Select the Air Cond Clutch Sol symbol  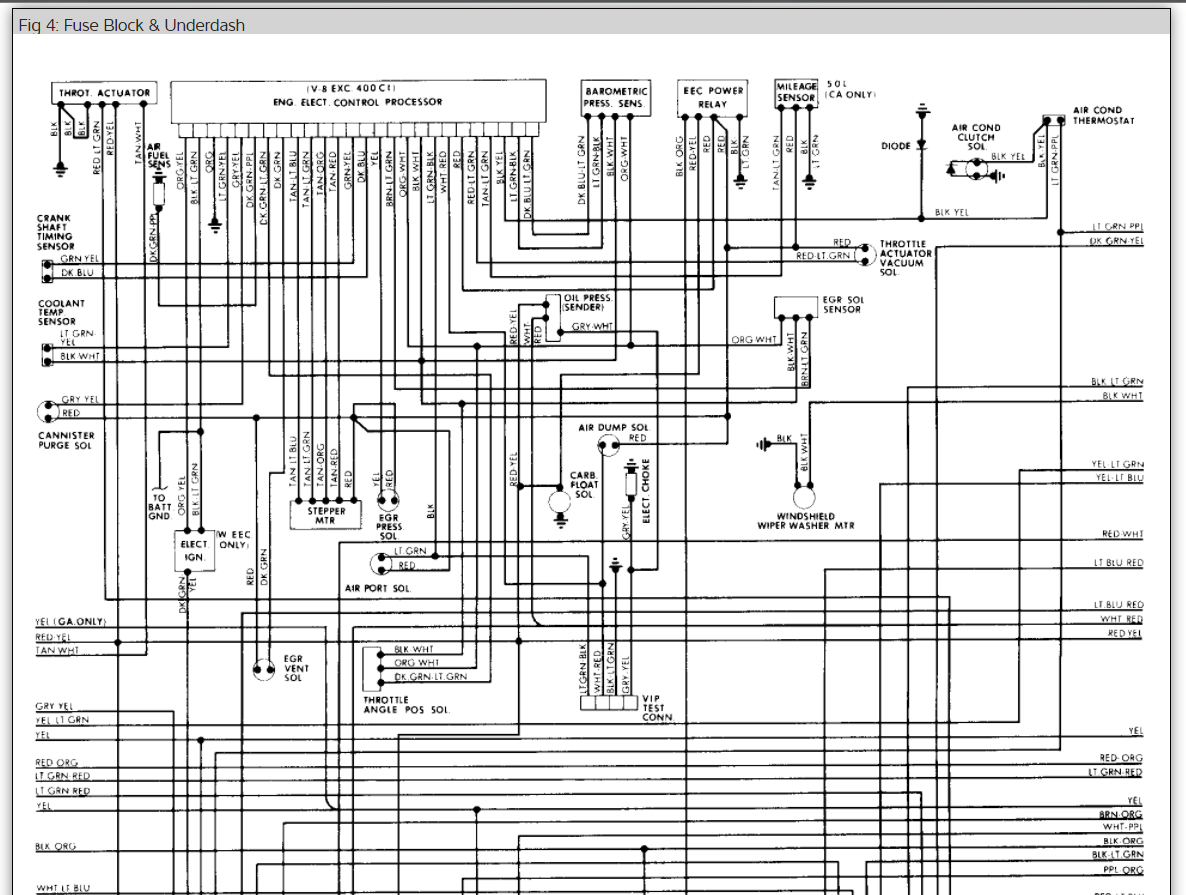pyautogui.click(x=976, y=170)
